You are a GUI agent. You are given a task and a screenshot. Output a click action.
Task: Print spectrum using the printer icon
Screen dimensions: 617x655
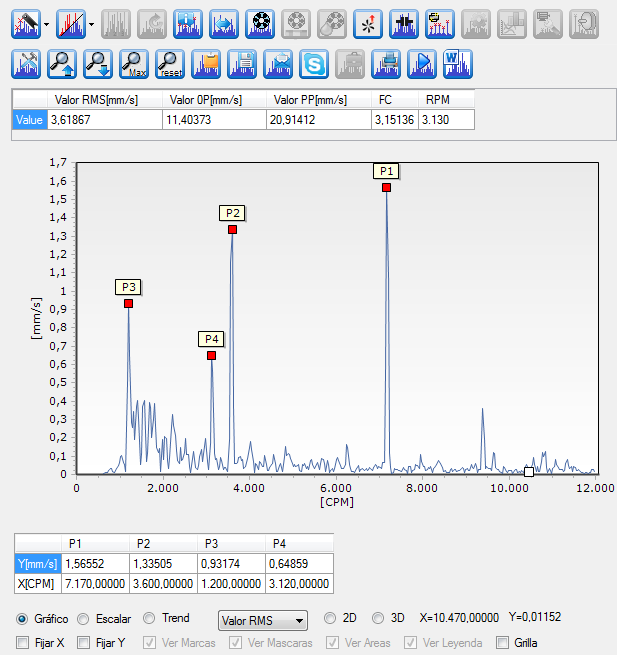tap(386, 64)
